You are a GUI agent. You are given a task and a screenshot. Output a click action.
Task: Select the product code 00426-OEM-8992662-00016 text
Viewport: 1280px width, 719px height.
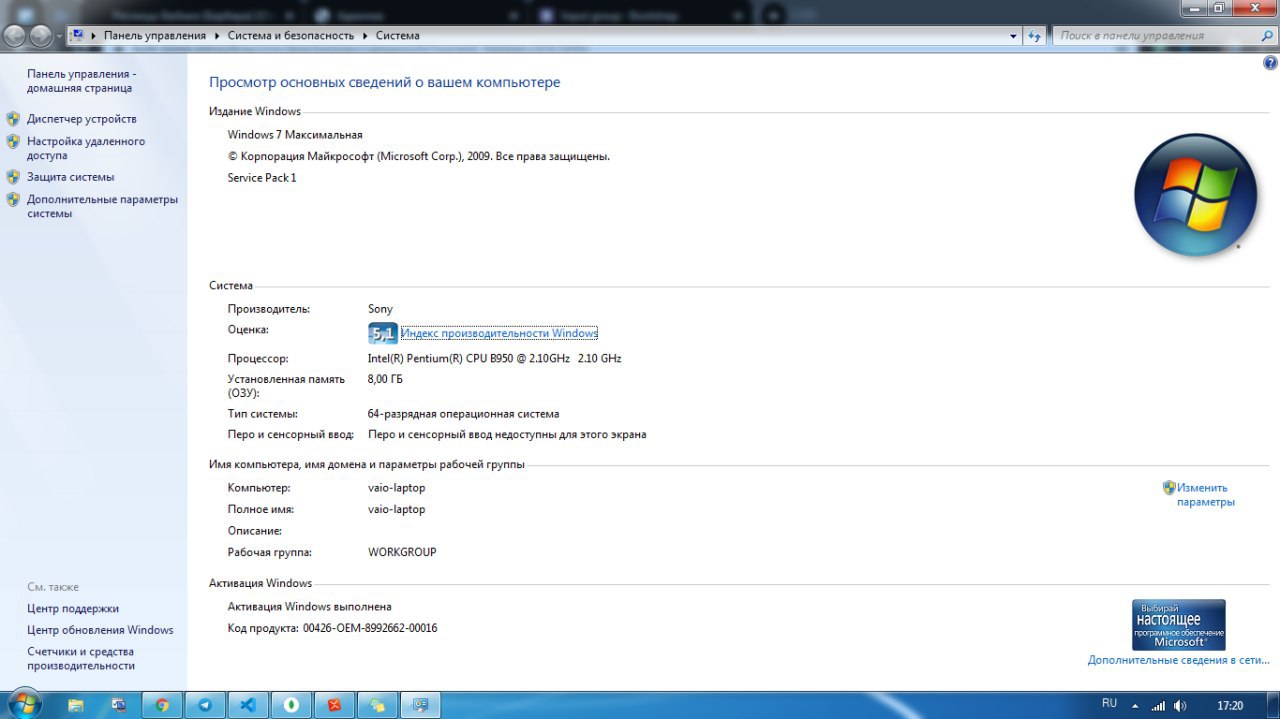(370, 628)
